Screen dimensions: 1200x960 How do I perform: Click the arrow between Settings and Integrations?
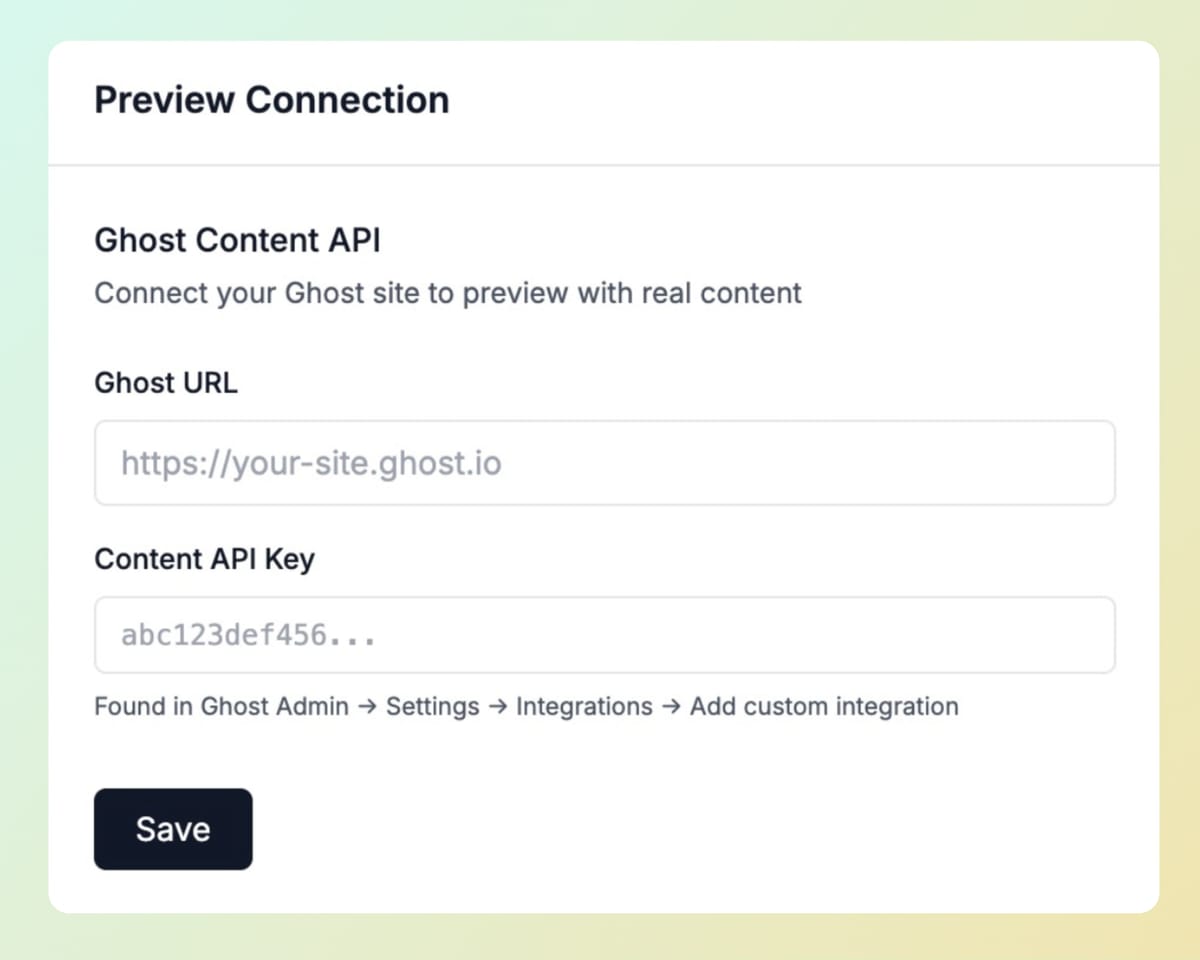[498, 707]
